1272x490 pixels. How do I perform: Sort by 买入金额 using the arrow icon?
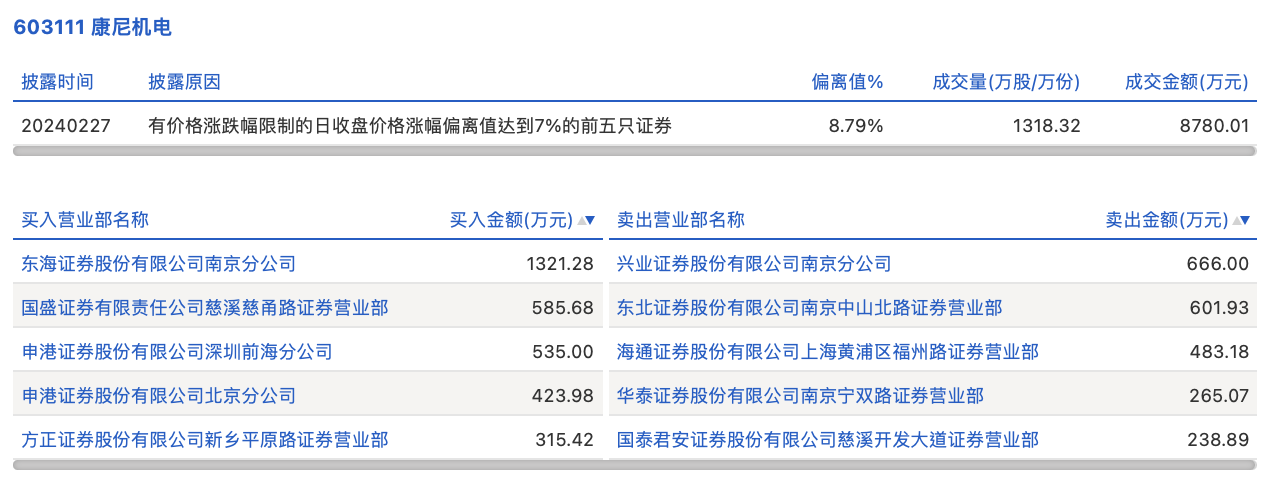click(x=586, y=220)
